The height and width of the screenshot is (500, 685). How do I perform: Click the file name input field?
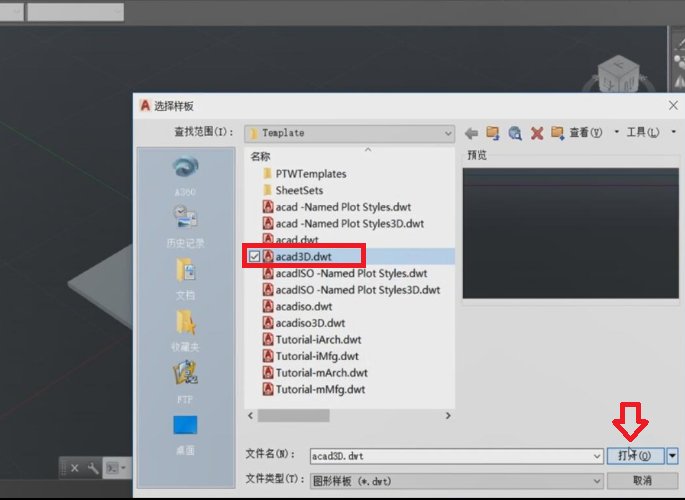tap(450, 456)
